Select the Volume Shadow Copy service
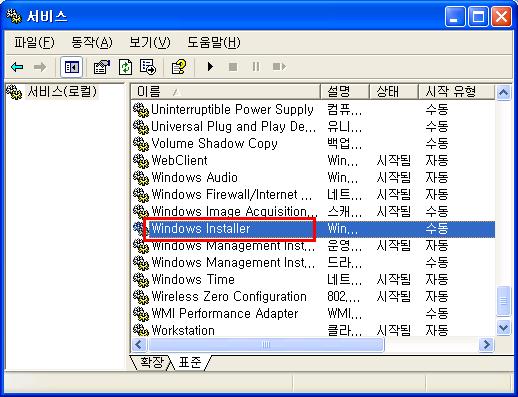 click(x=313, y=144)
